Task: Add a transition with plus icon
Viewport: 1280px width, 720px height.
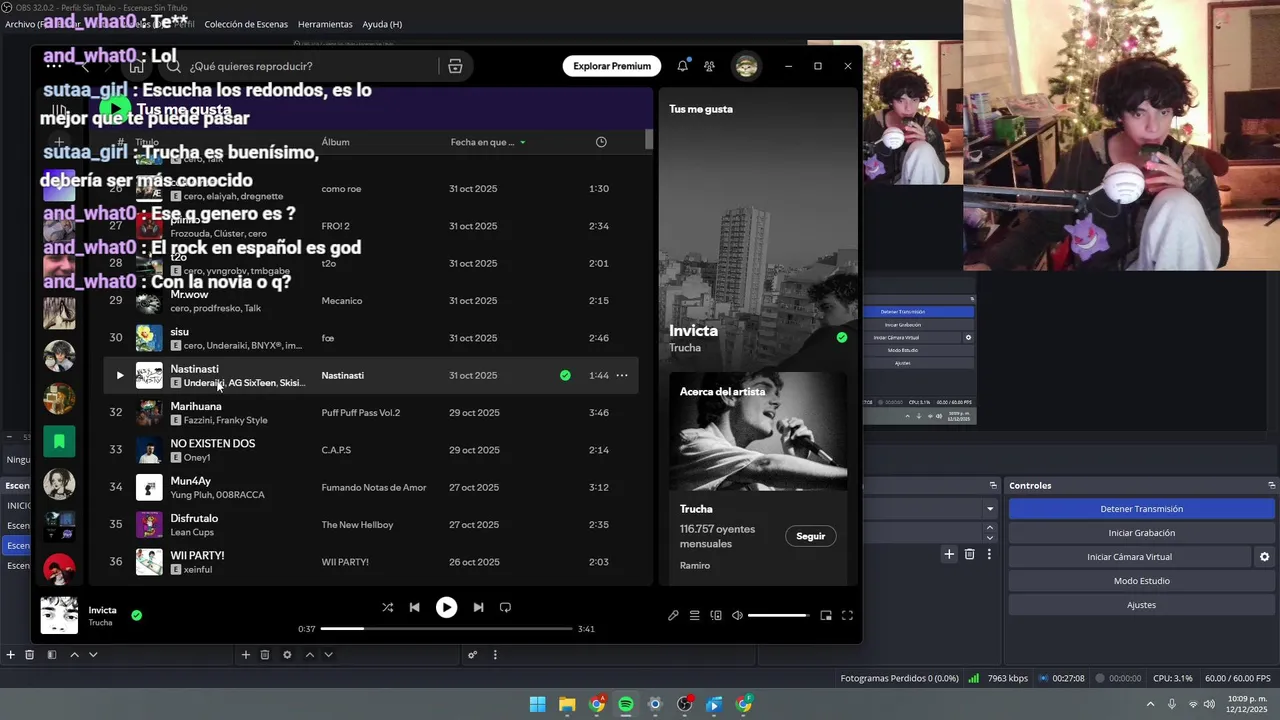Action: [x=949, y=554]
